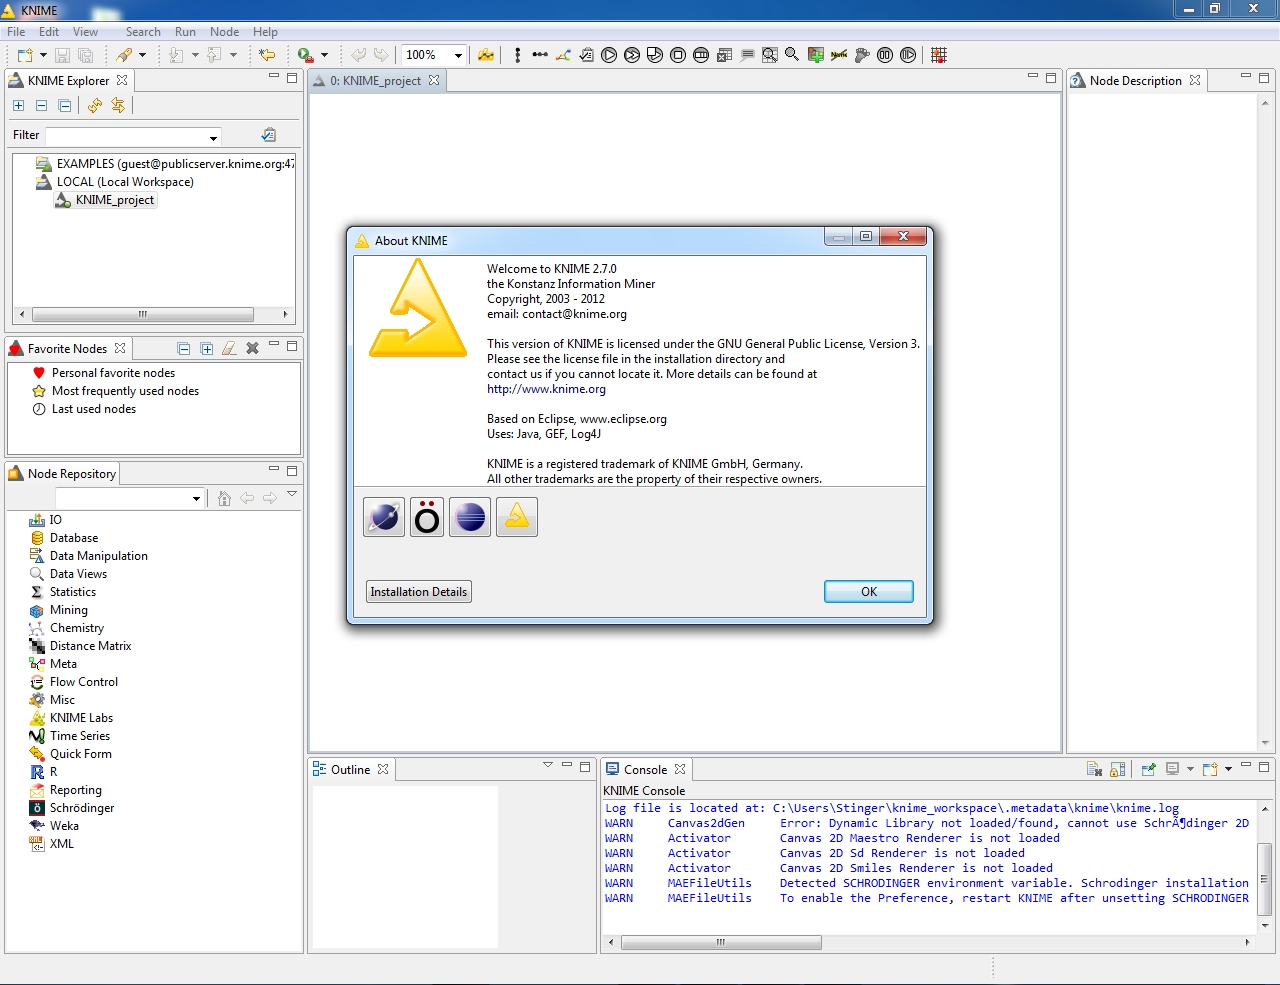Click the X remove icon in Favorite Nodes
The image size is (1280, 985).
coord(253,348)
